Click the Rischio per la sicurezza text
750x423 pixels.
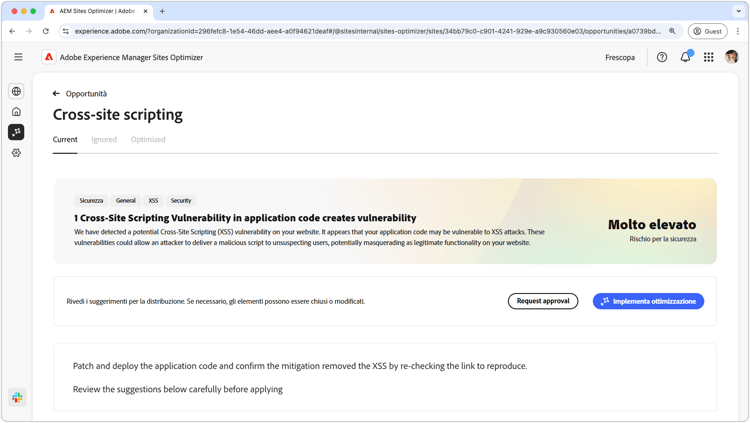pyautogui.click(x=663, y=239)
